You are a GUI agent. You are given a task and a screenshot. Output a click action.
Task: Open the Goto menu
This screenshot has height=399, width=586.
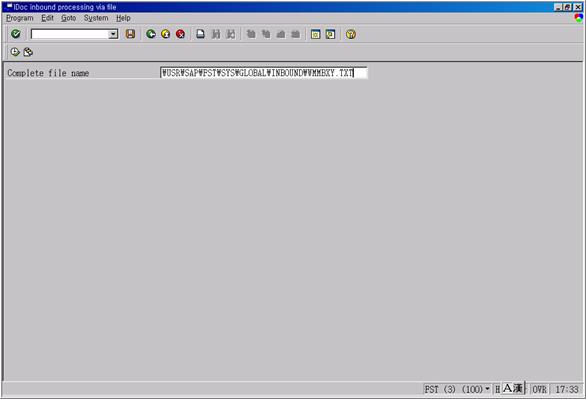pos(68,18)
